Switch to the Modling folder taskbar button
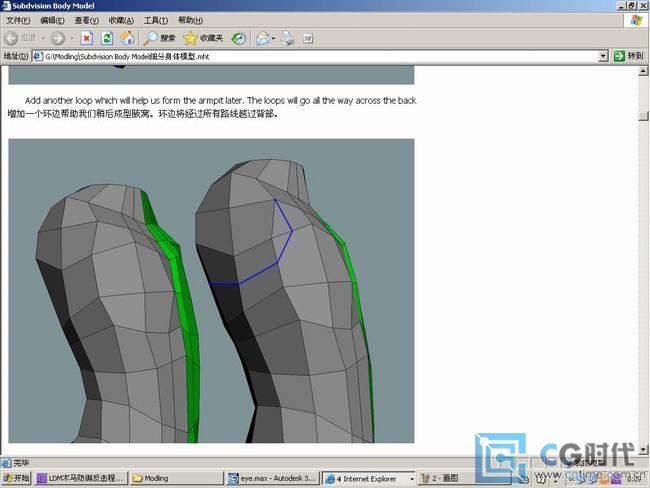This screenshot has height=488, width=650. (176, 478)
